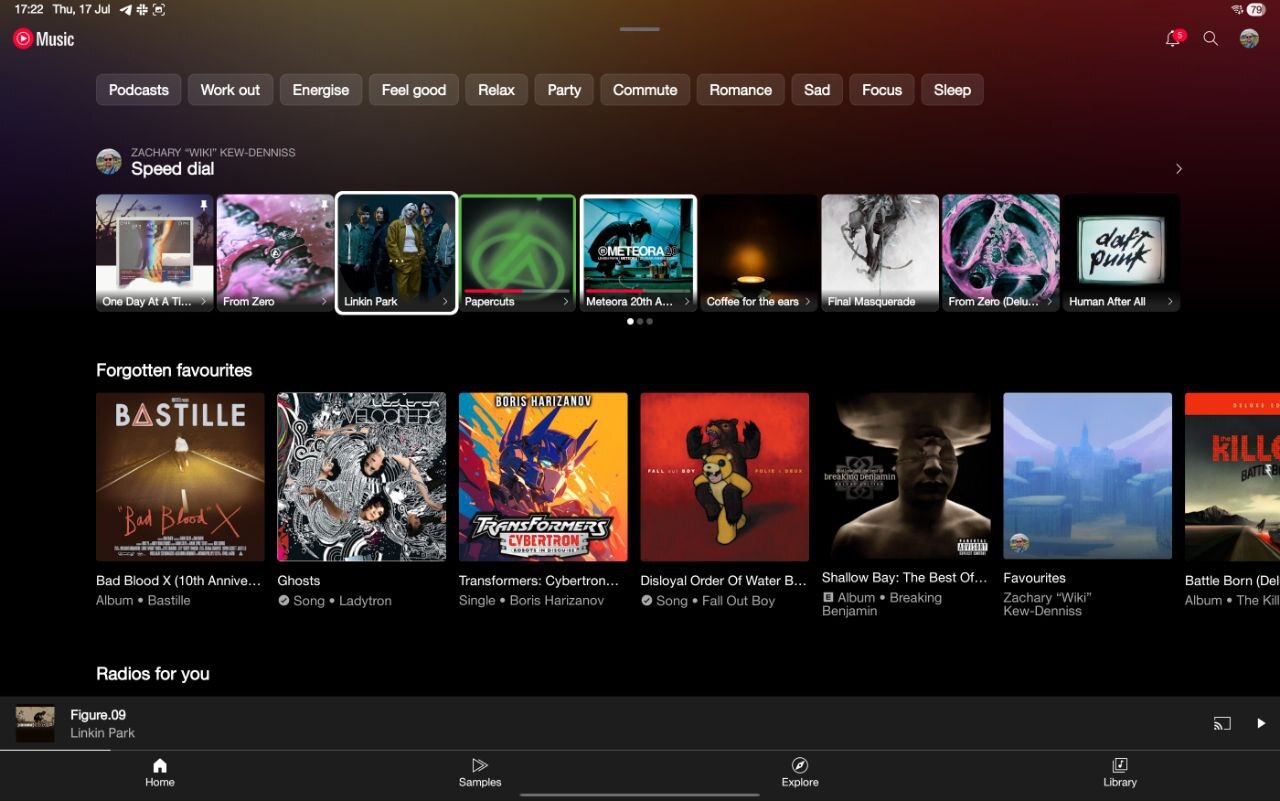Tap the Cast to device icon
The width and height of the screenshot is (1280, 801).
click(1222, 723)
